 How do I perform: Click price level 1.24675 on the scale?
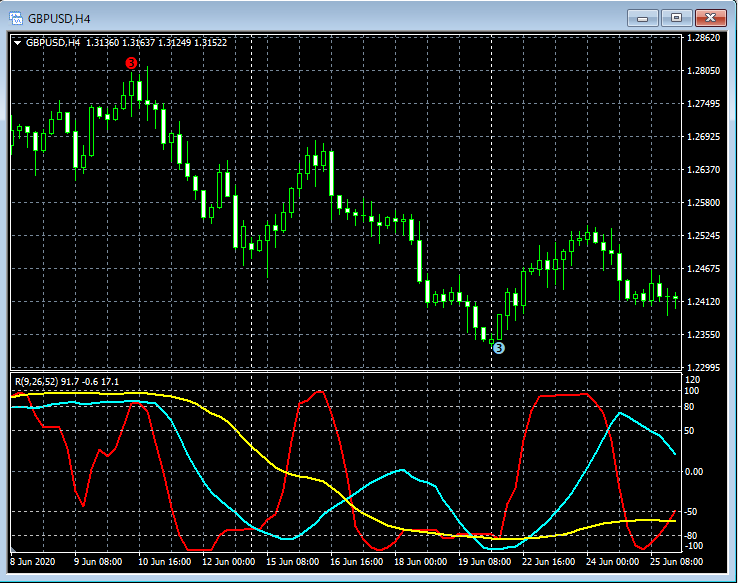click(x=703, y=269)
